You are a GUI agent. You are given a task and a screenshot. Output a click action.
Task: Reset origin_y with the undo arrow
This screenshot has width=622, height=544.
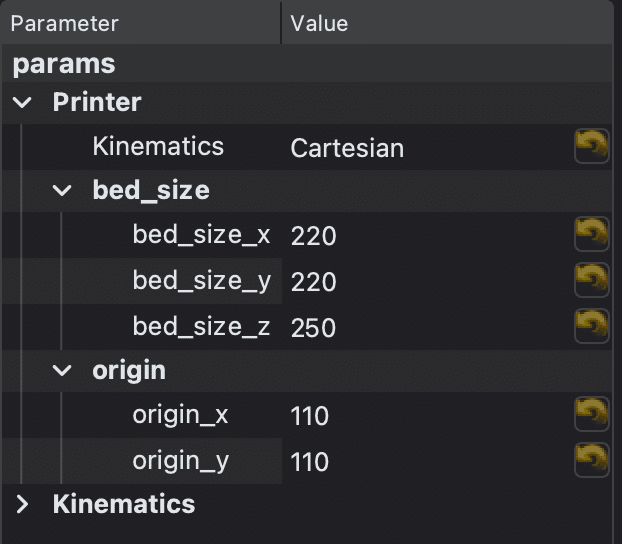tap(591, 460)
